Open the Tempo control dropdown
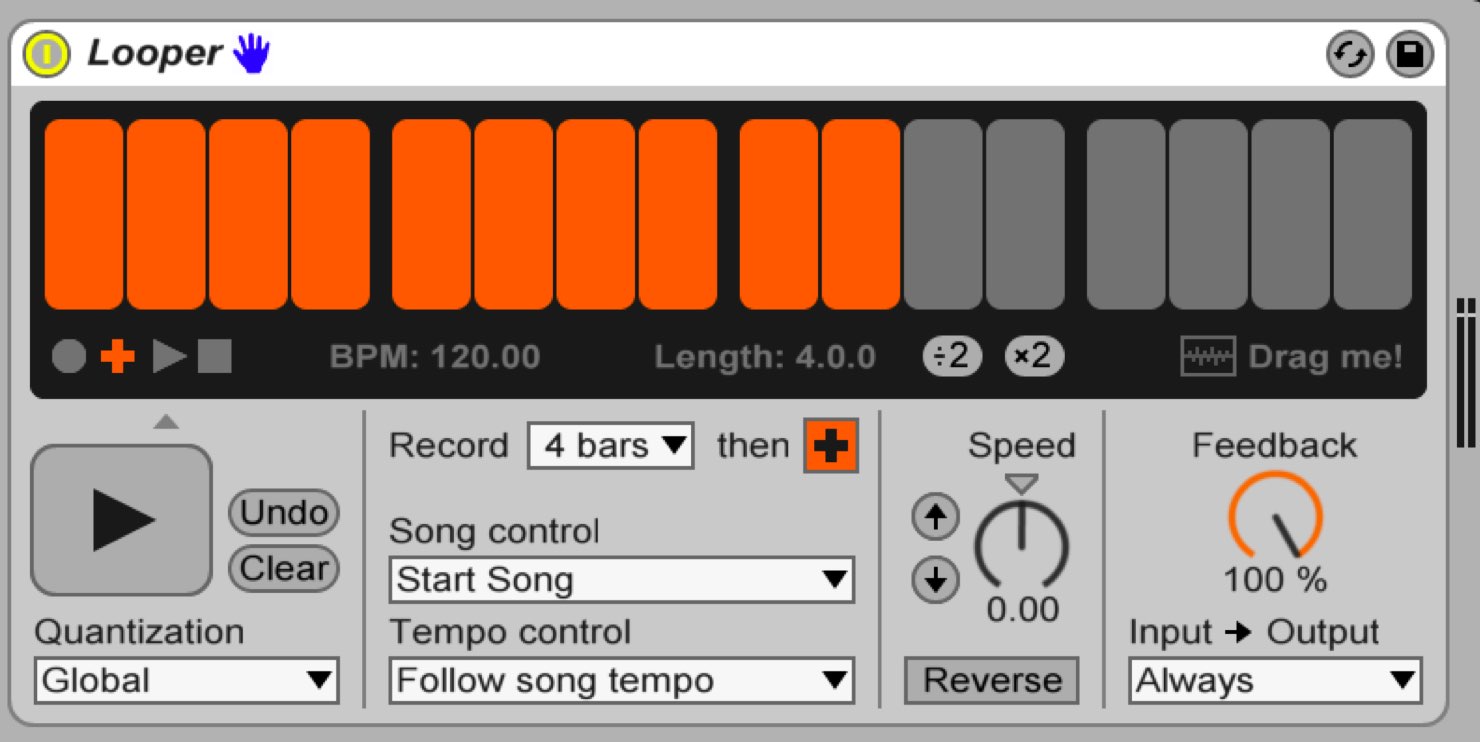 (621, 681)
